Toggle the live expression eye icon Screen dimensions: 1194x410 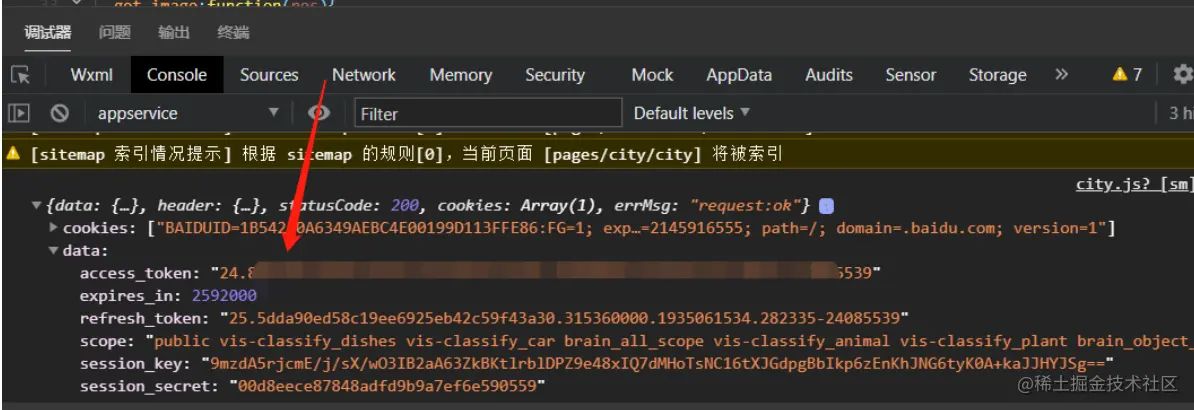(319, 114)
